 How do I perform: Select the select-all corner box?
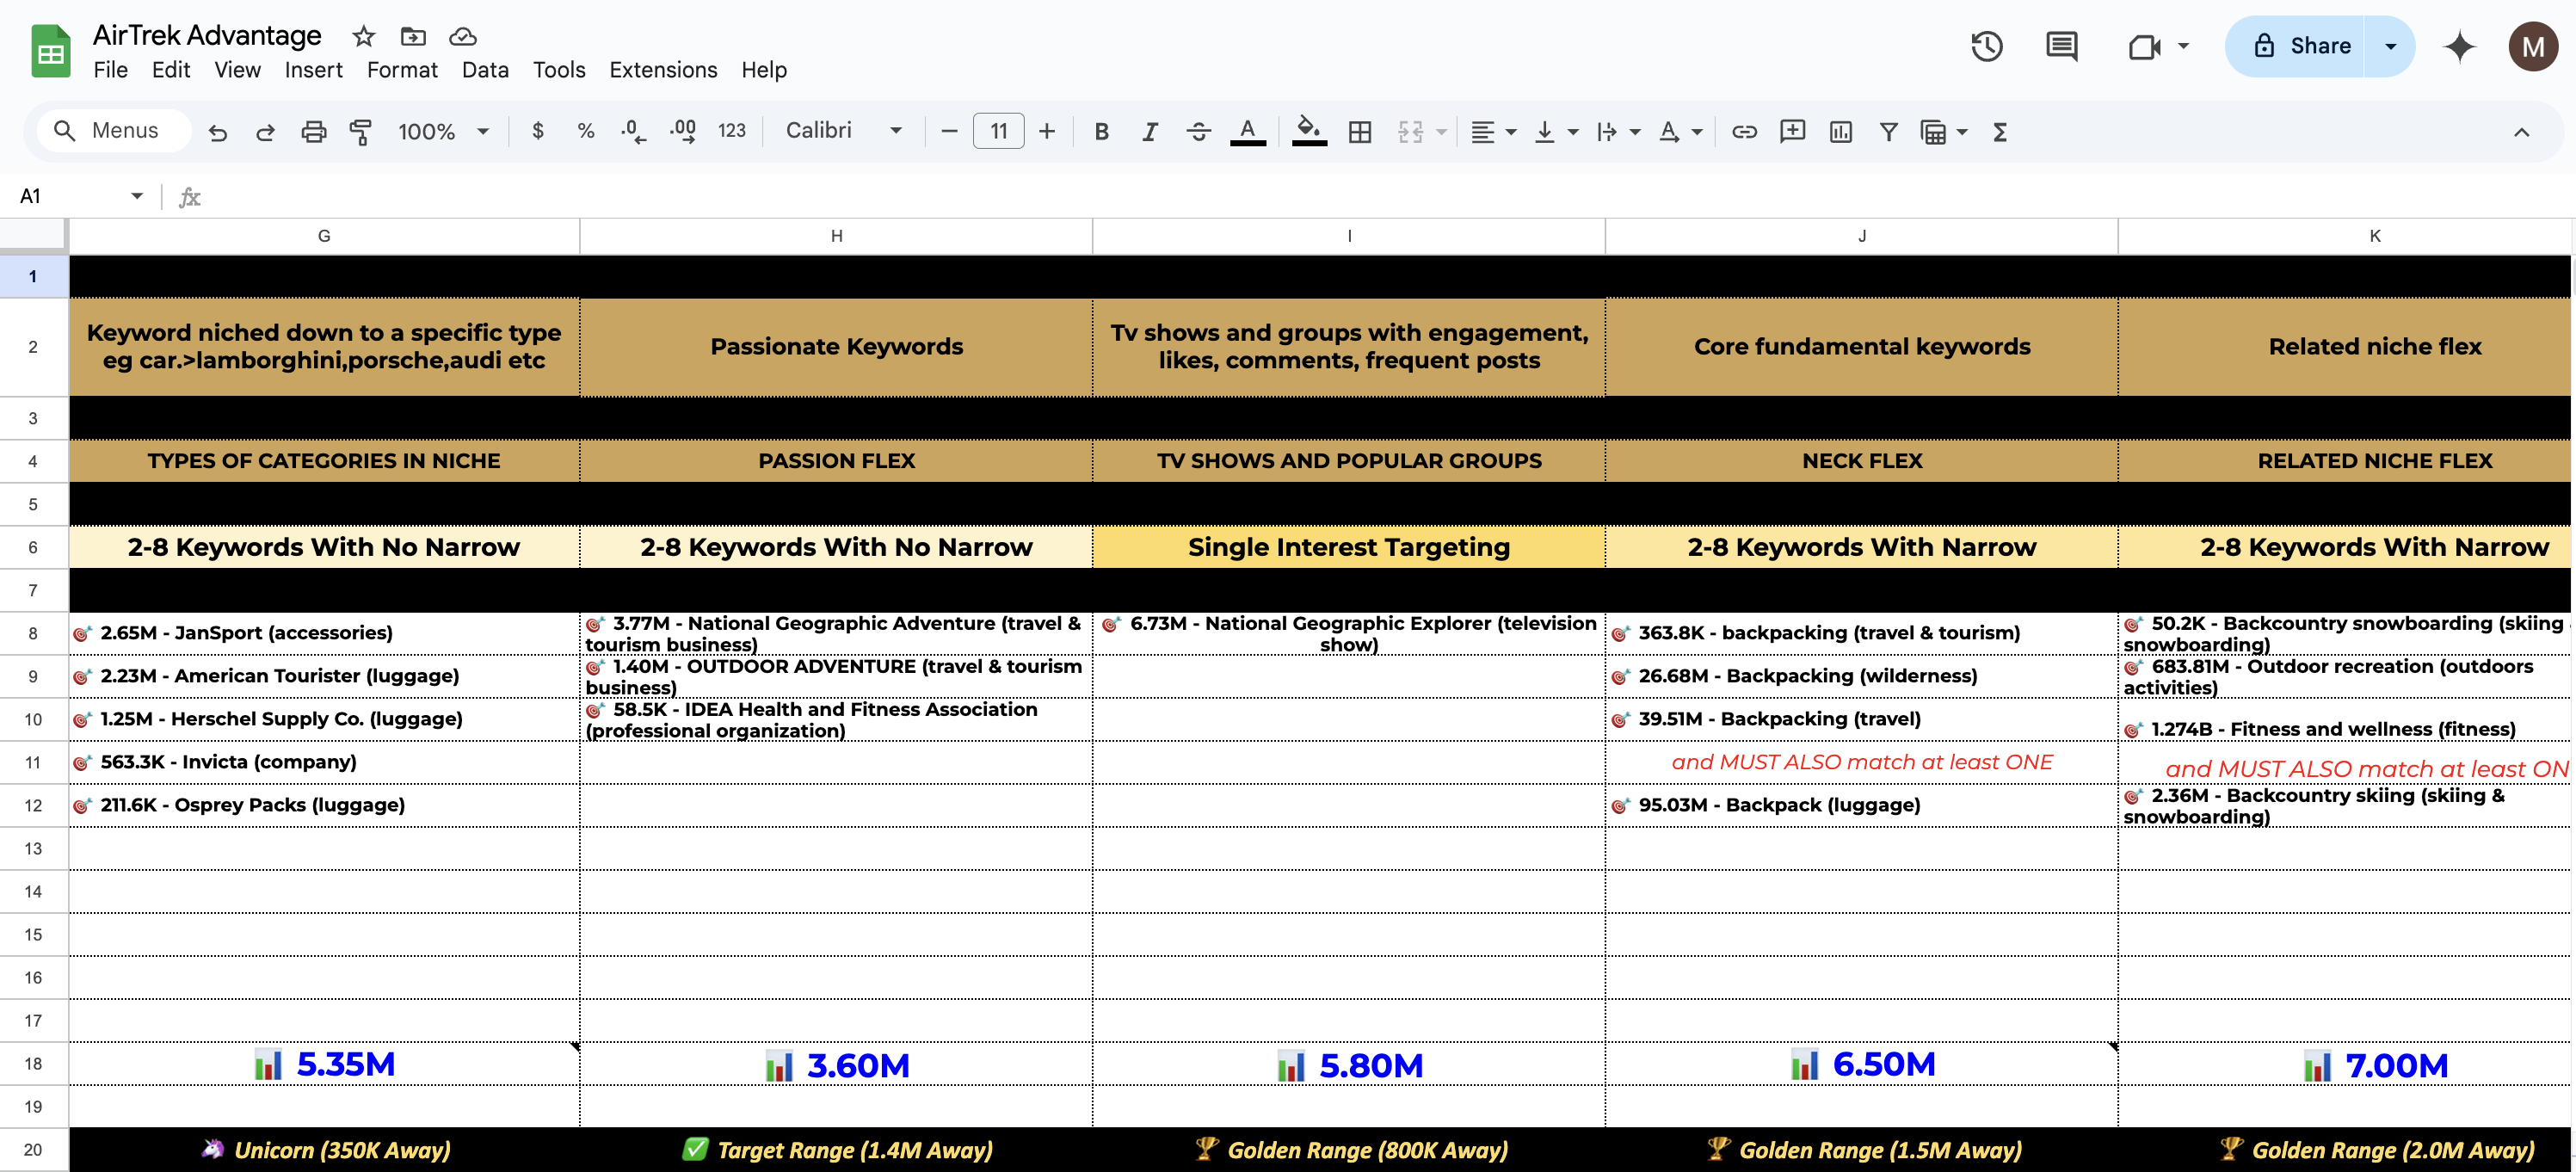tap(33, 236)
